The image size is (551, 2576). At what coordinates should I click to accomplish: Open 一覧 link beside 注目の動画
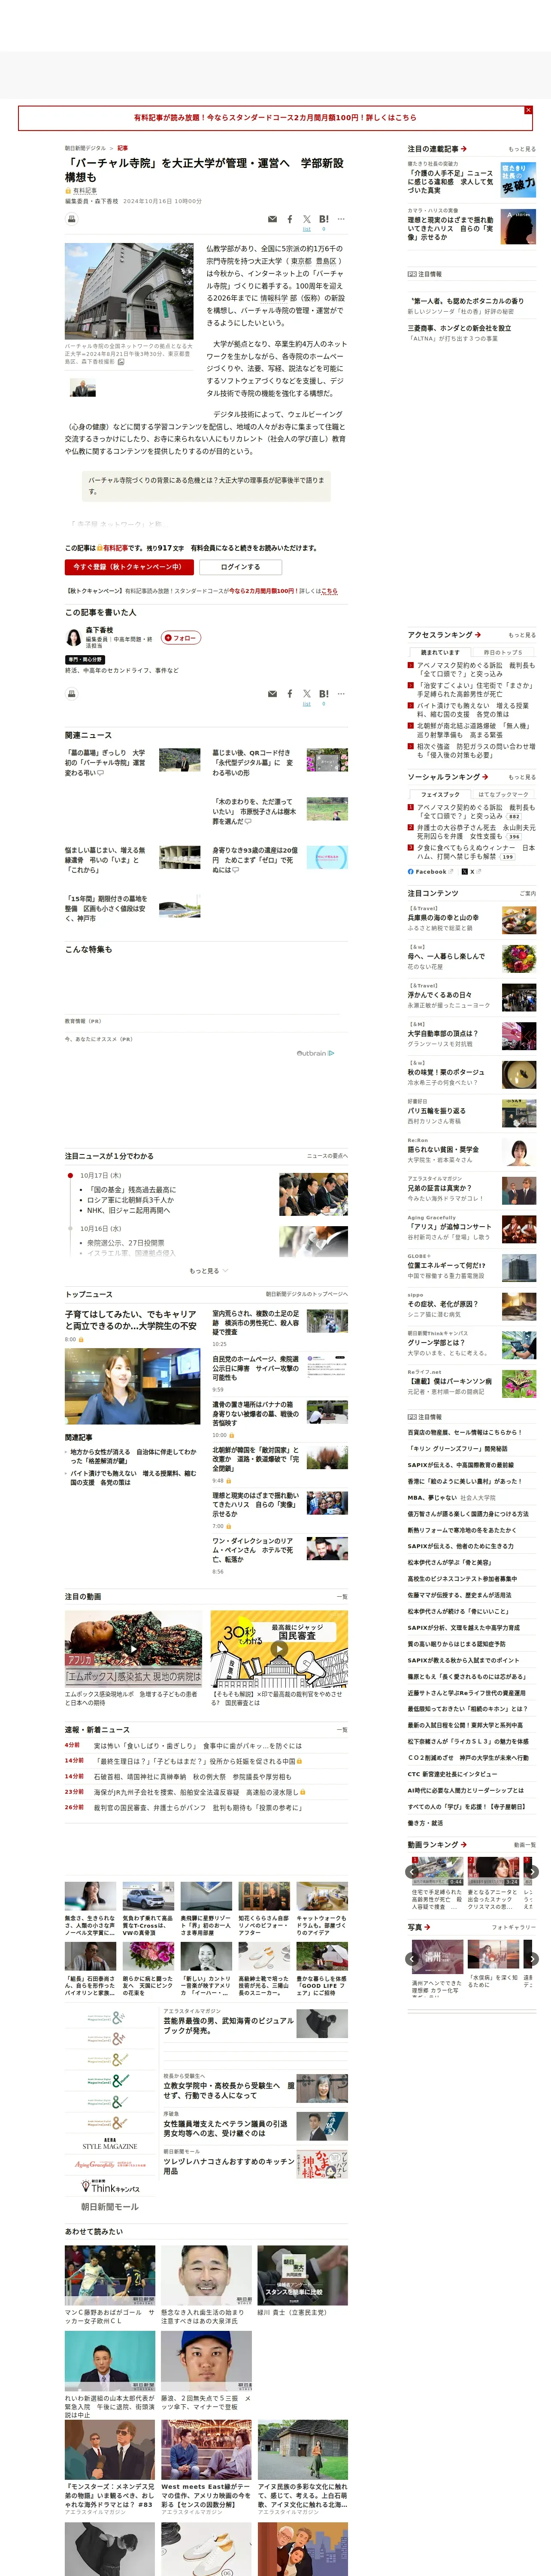(342, 1597)
